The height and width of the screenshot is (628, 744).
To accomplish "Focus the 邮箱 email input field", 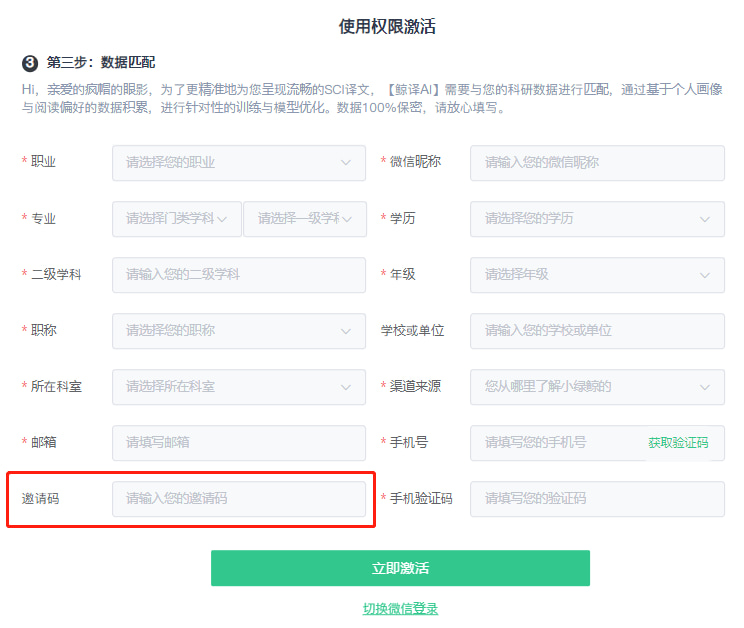I will (239, 443).
